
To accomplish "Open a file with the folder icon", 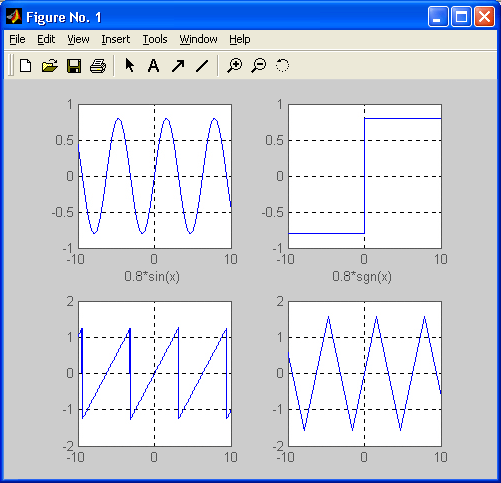I will [50, 65].
